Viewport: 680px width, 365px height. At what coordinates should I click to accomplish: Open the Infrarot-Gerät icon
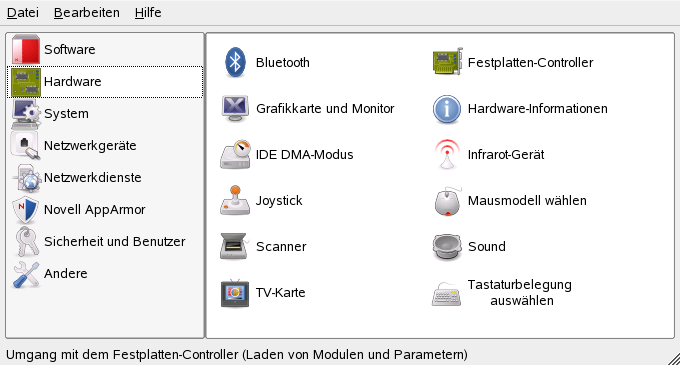(447, 154)
